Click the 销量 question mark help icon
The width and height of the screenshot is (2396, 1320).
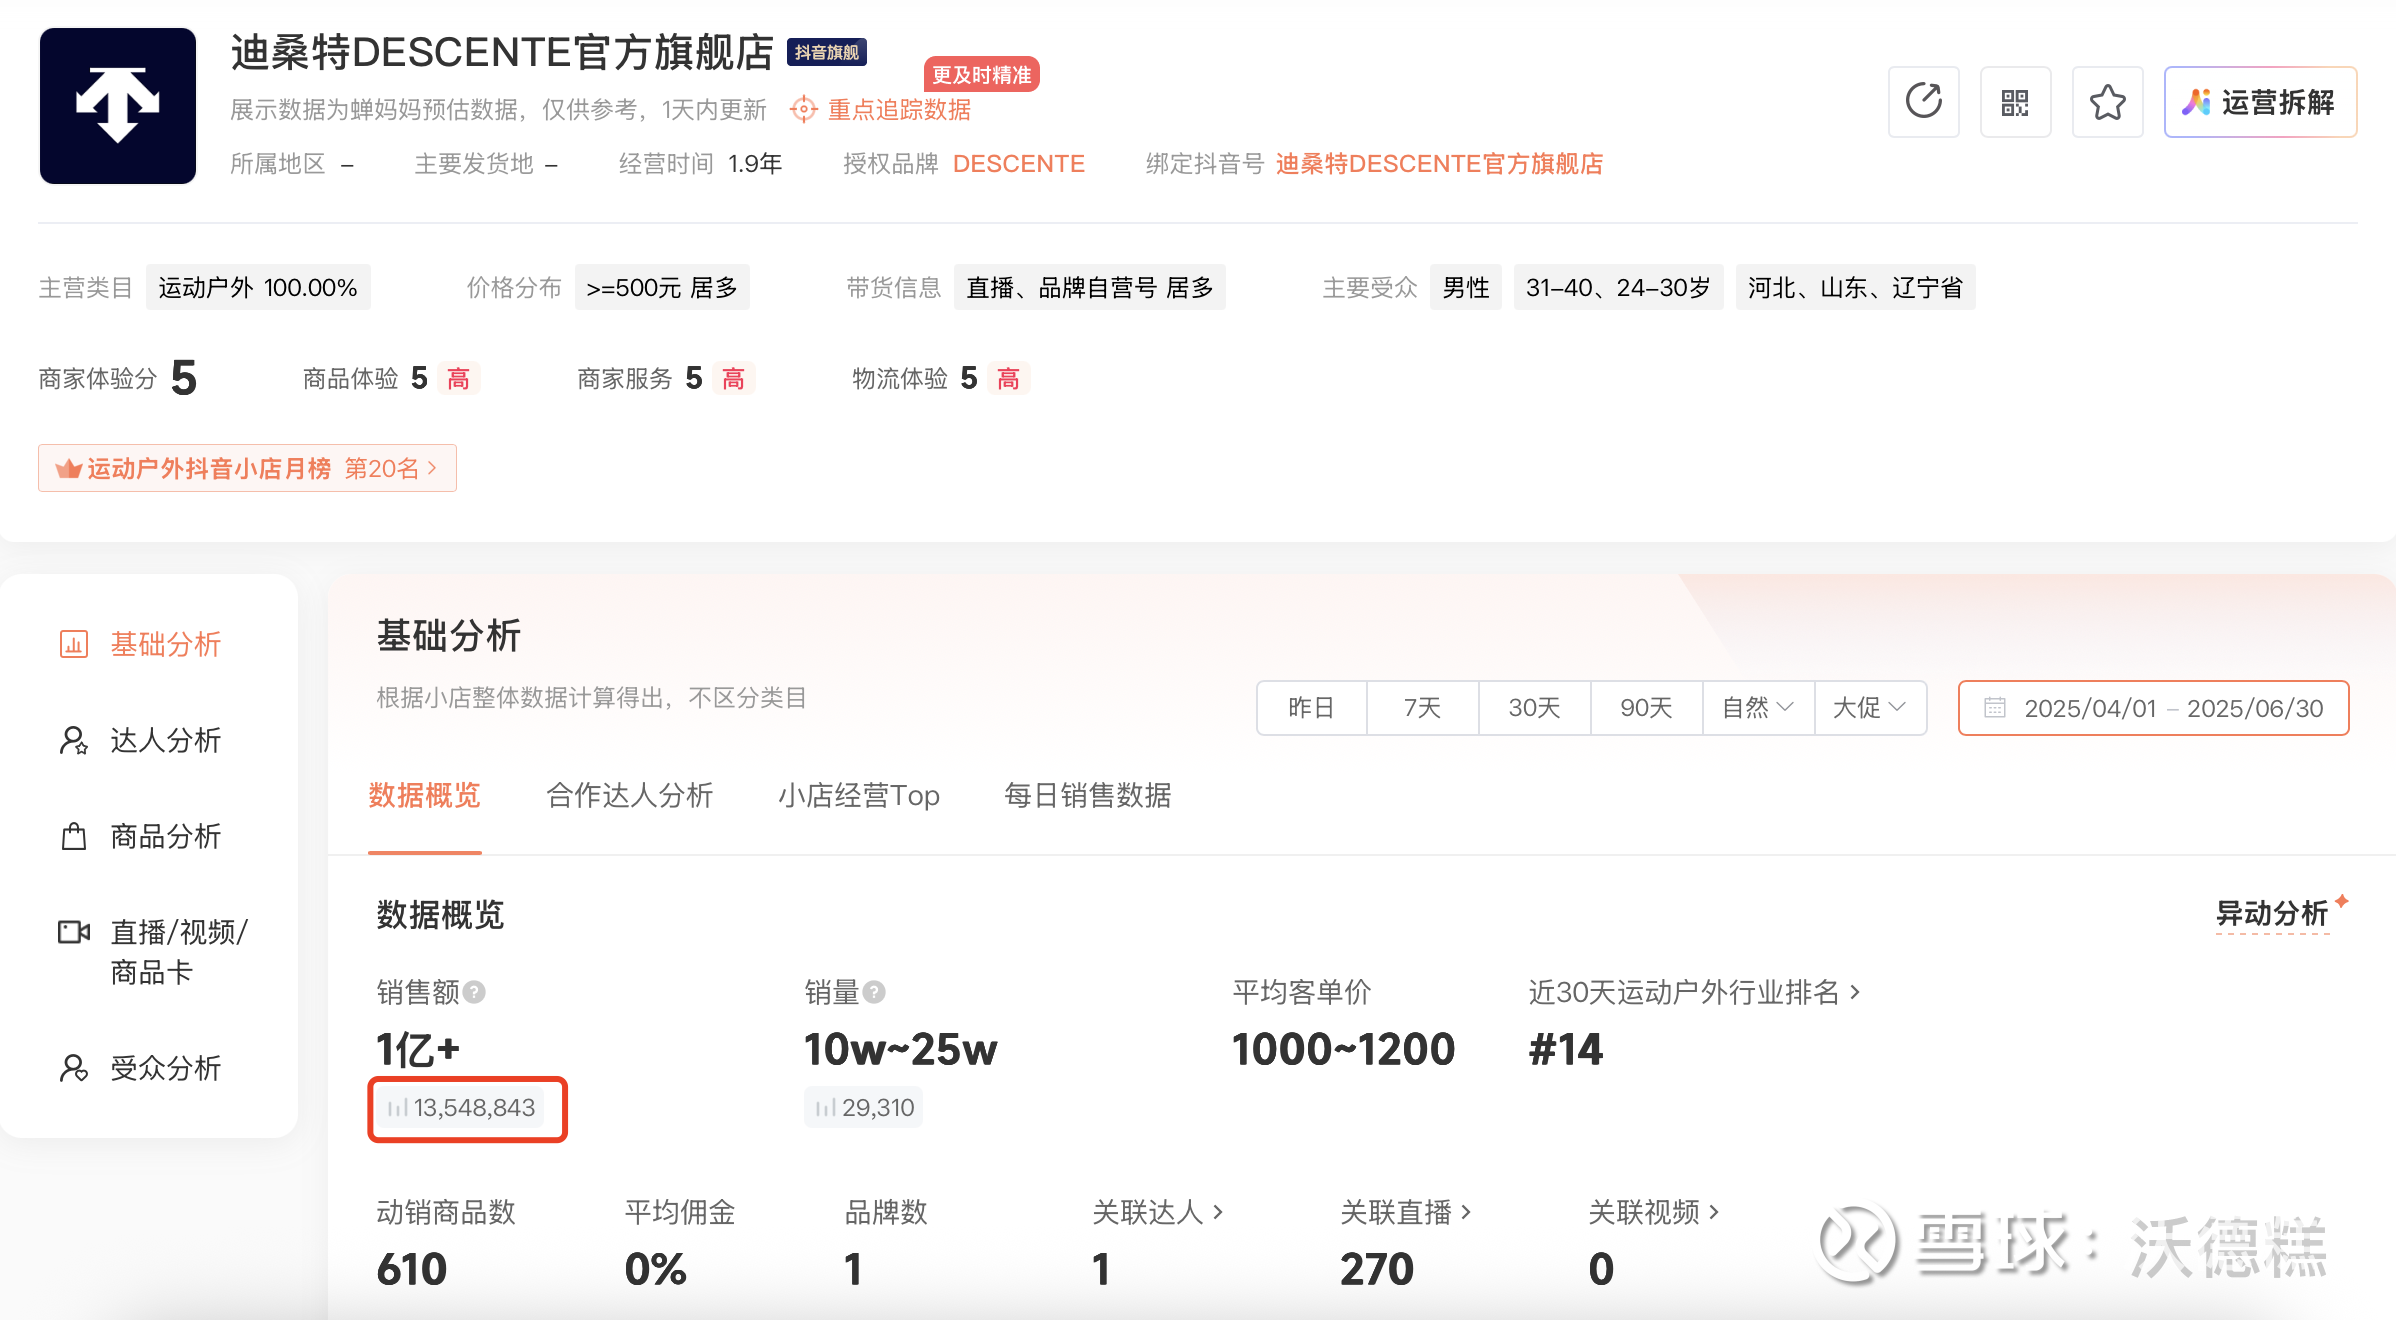[874, 992]
